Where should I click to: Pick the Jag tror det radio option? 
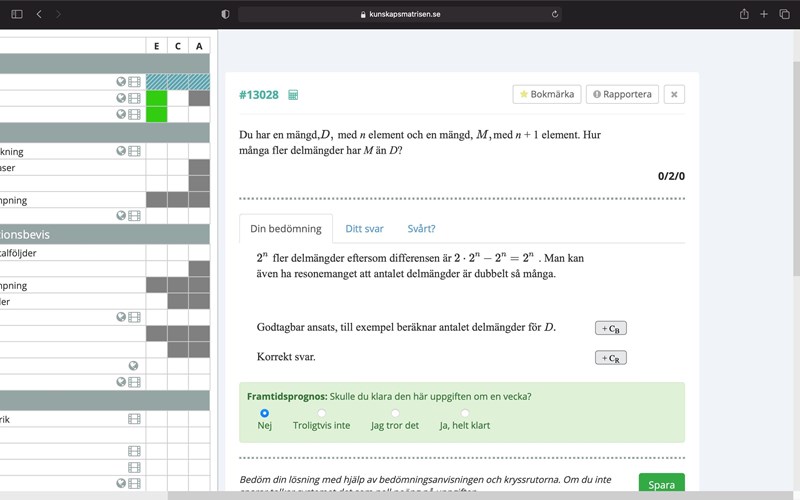(x=395, y=412)
